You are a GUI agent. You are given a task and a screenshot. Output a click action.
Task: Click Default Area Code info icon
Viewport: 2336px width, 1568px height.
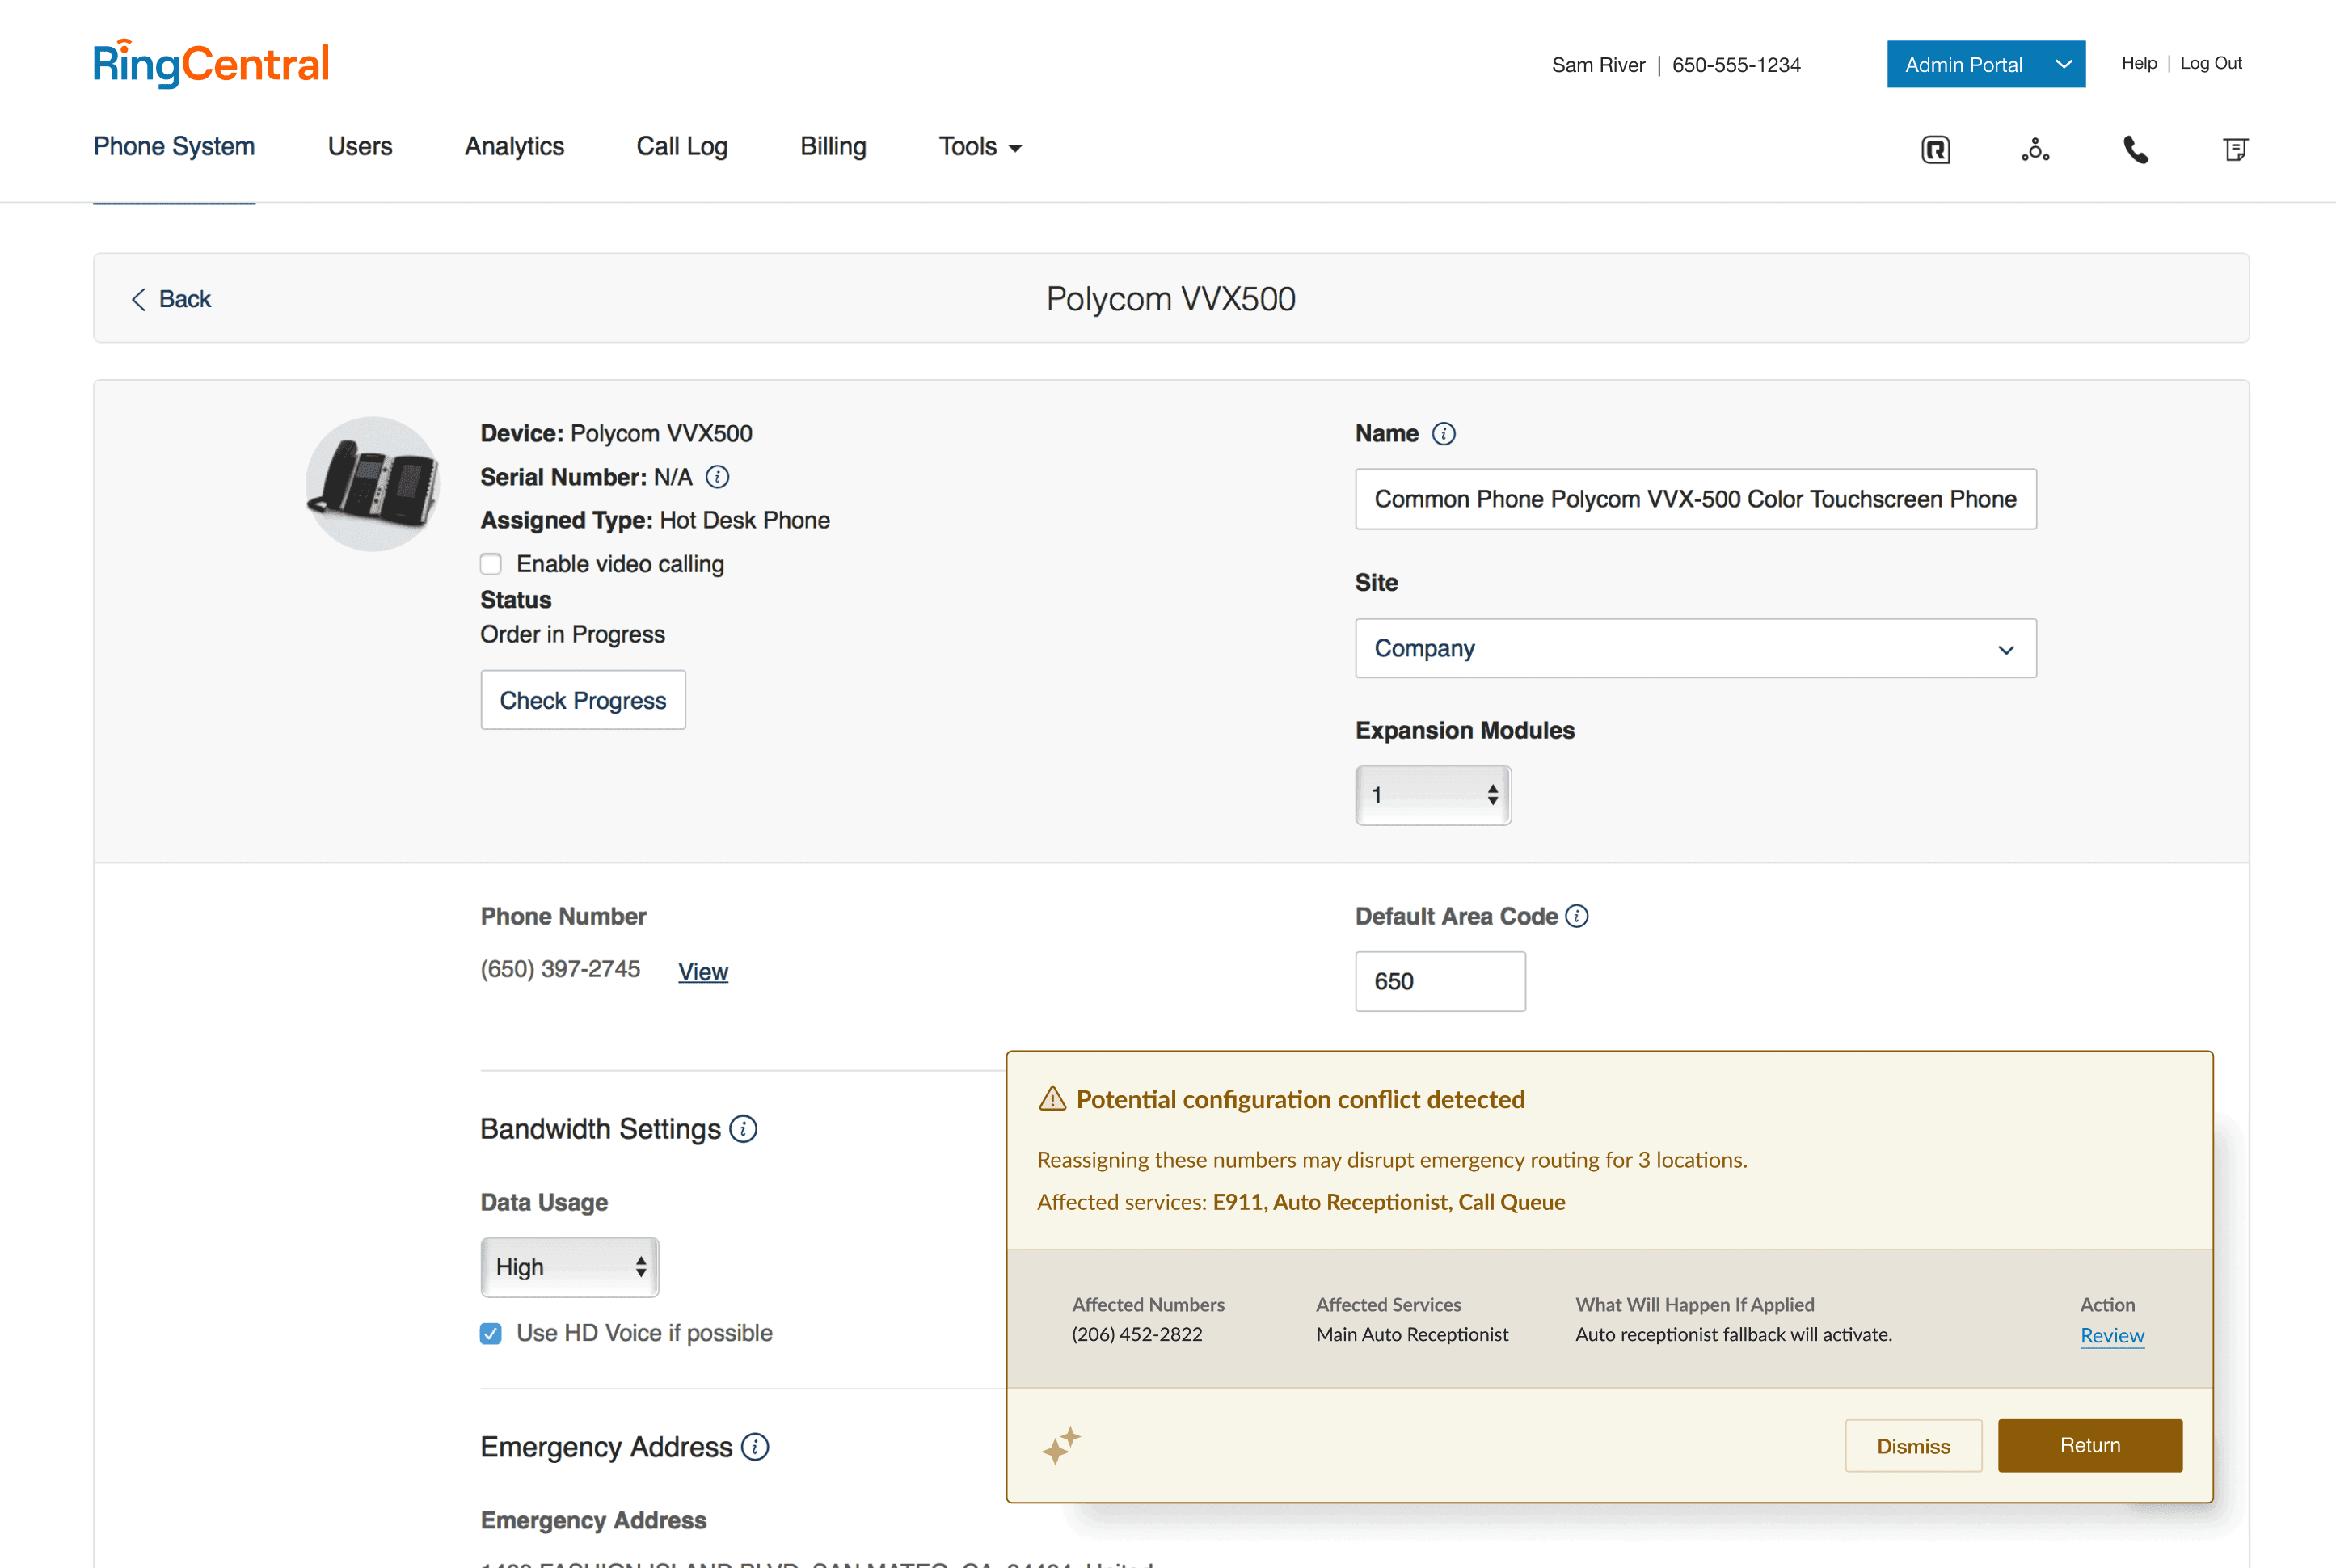[1577, 916]
